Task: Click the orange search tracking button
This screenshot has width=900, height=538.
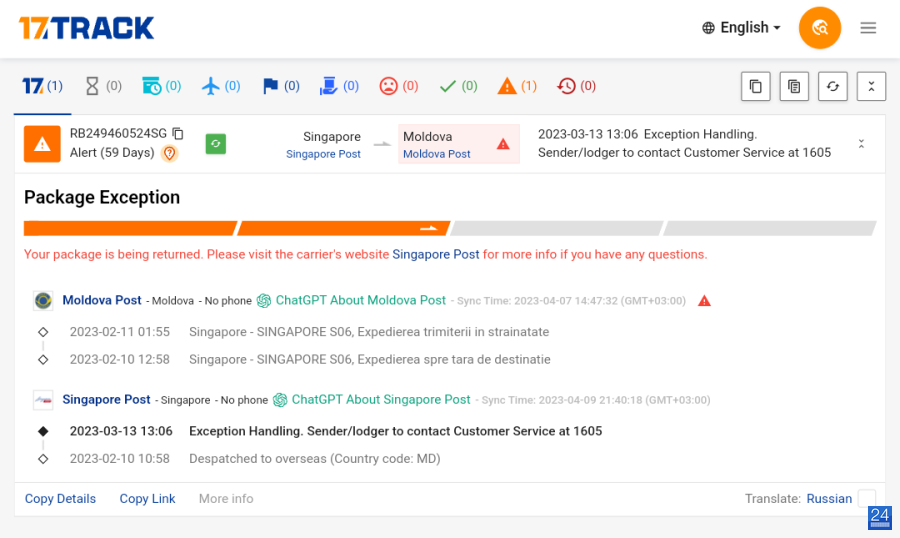Action: (820, 28)
